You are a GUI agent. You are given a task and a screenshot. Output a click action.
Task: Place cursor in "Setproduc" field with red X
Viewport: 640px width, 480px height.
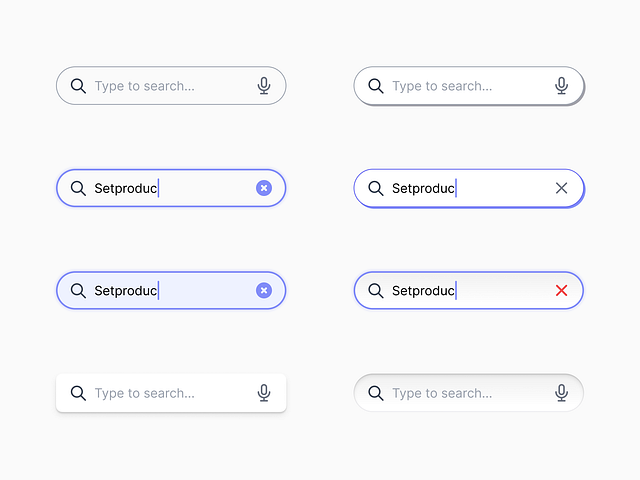(x=423, y=291)
